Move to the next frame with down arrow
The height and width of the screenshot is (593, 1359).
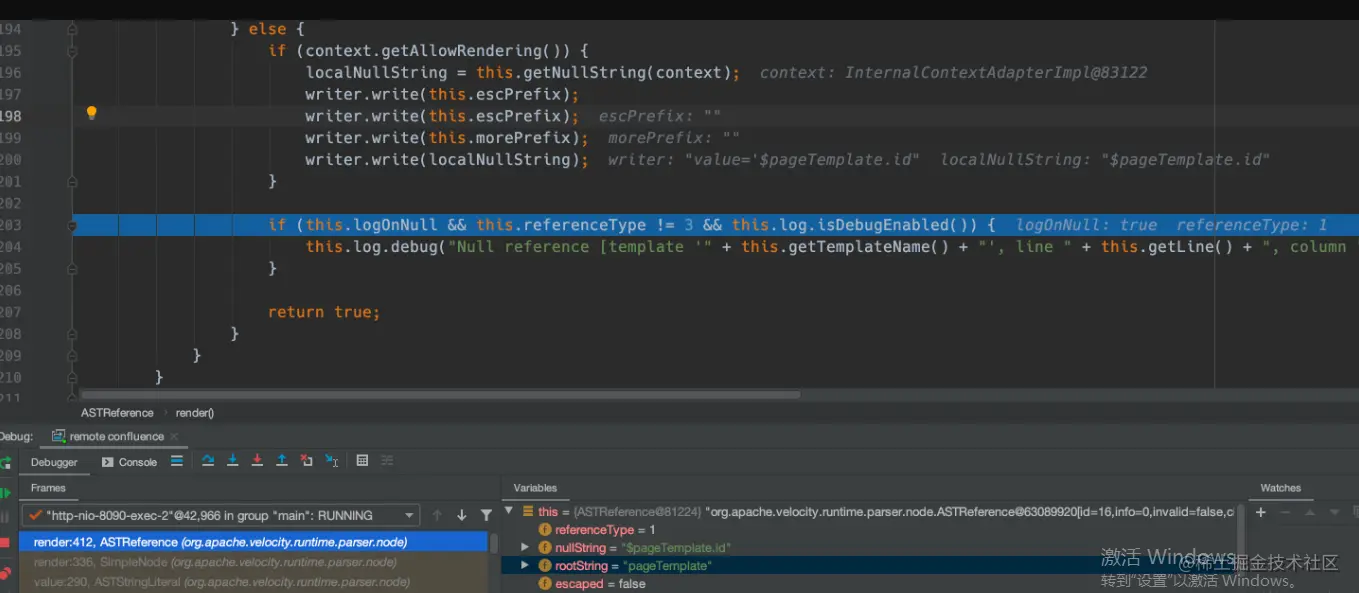click(462, 515)
